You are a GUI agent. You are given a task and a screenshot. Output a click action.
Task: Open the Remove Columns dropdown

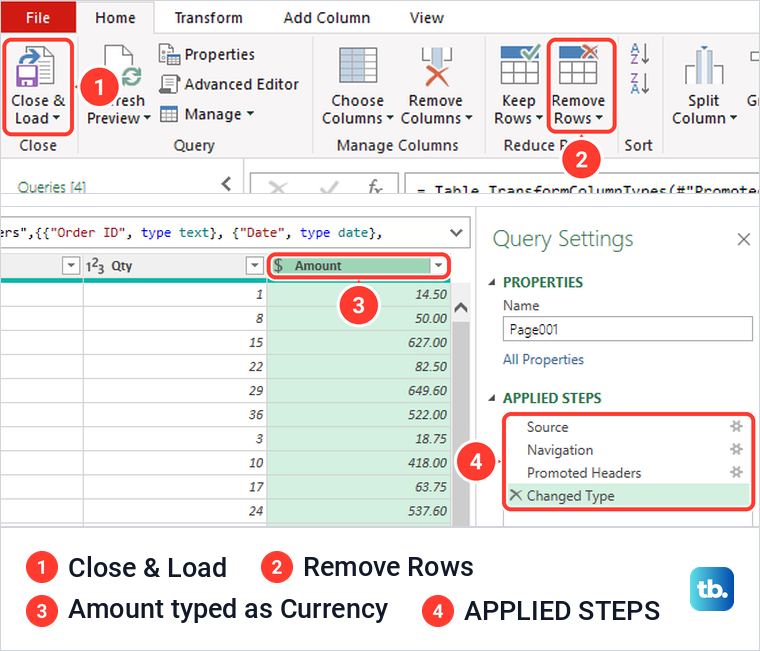pos(469,118)
